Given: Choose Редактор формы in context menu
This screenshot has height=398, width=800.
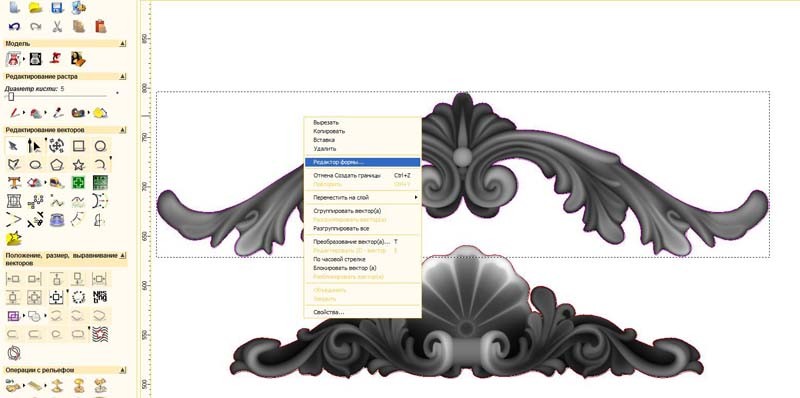Looking at the screenshot, I should 362,162.
